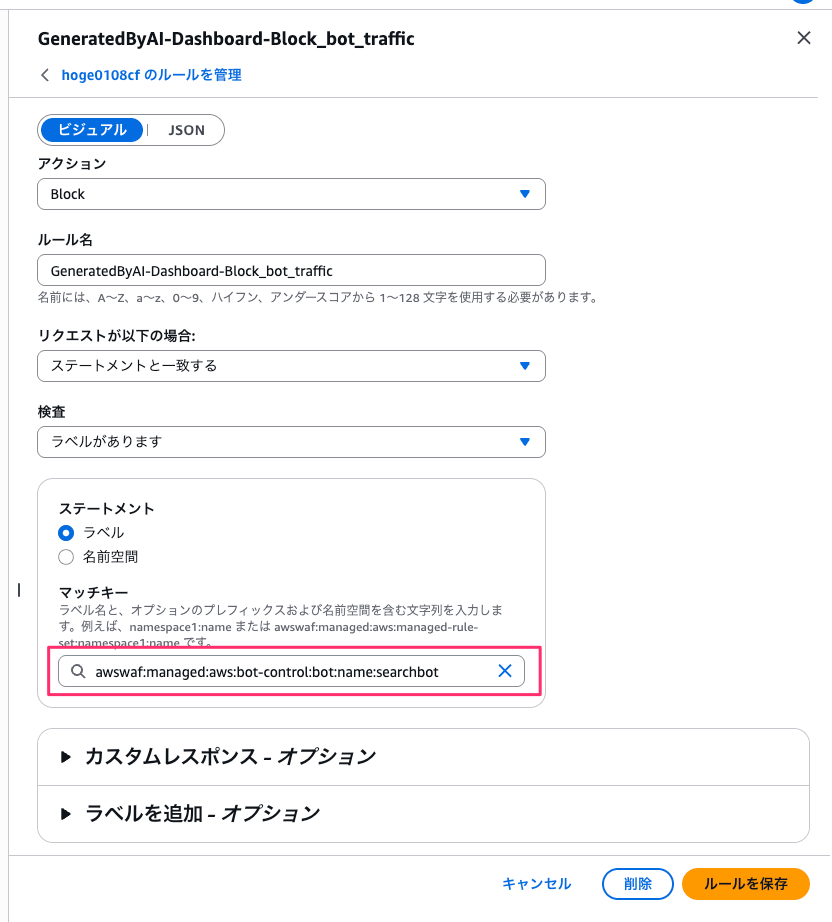832x922 pixels.
Task: Click the blue arrow on ステートメントと一致する
Action: tap(525, 366)
